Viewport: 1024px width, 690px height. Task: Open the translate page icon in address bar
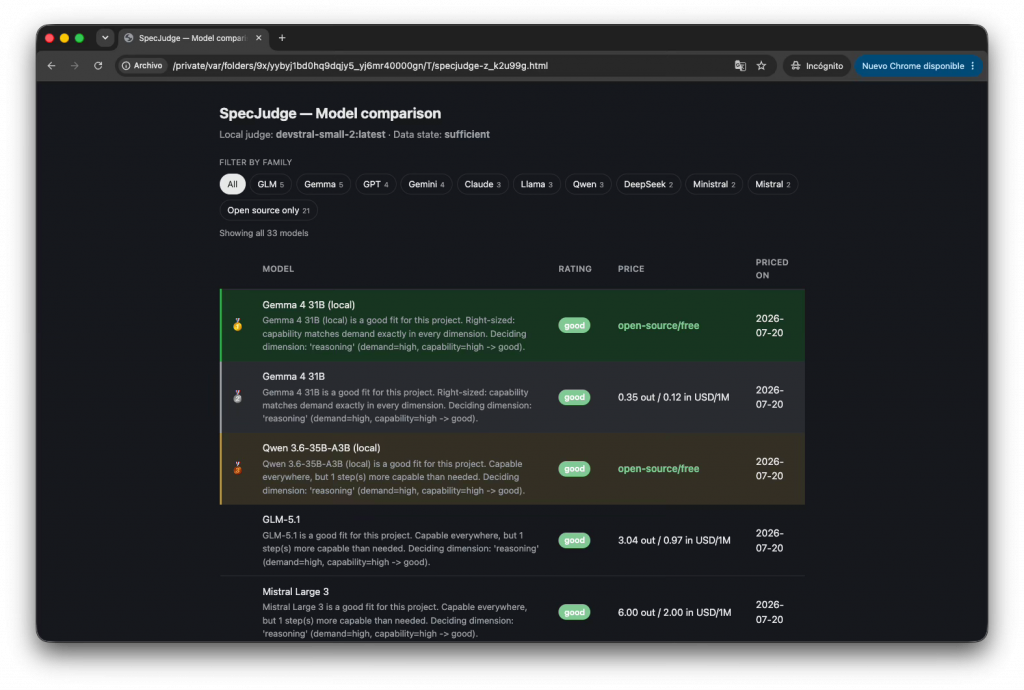(x=740, y=66)
